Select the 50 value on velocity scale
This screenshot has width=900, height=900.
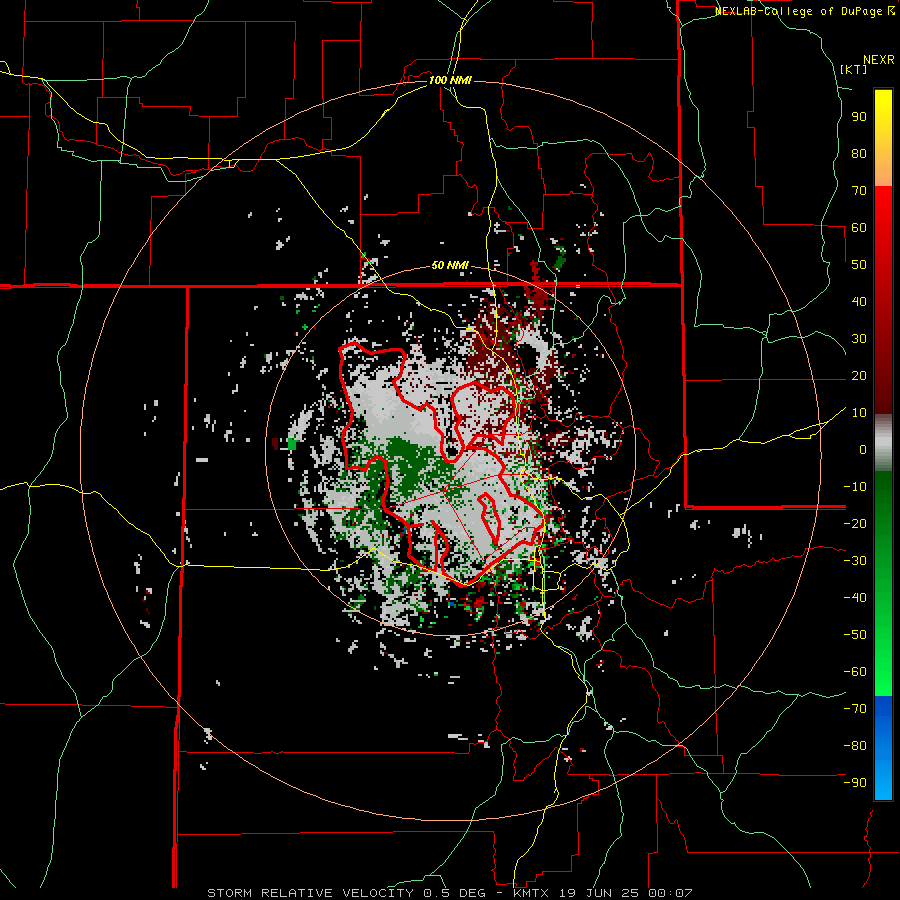859,265
